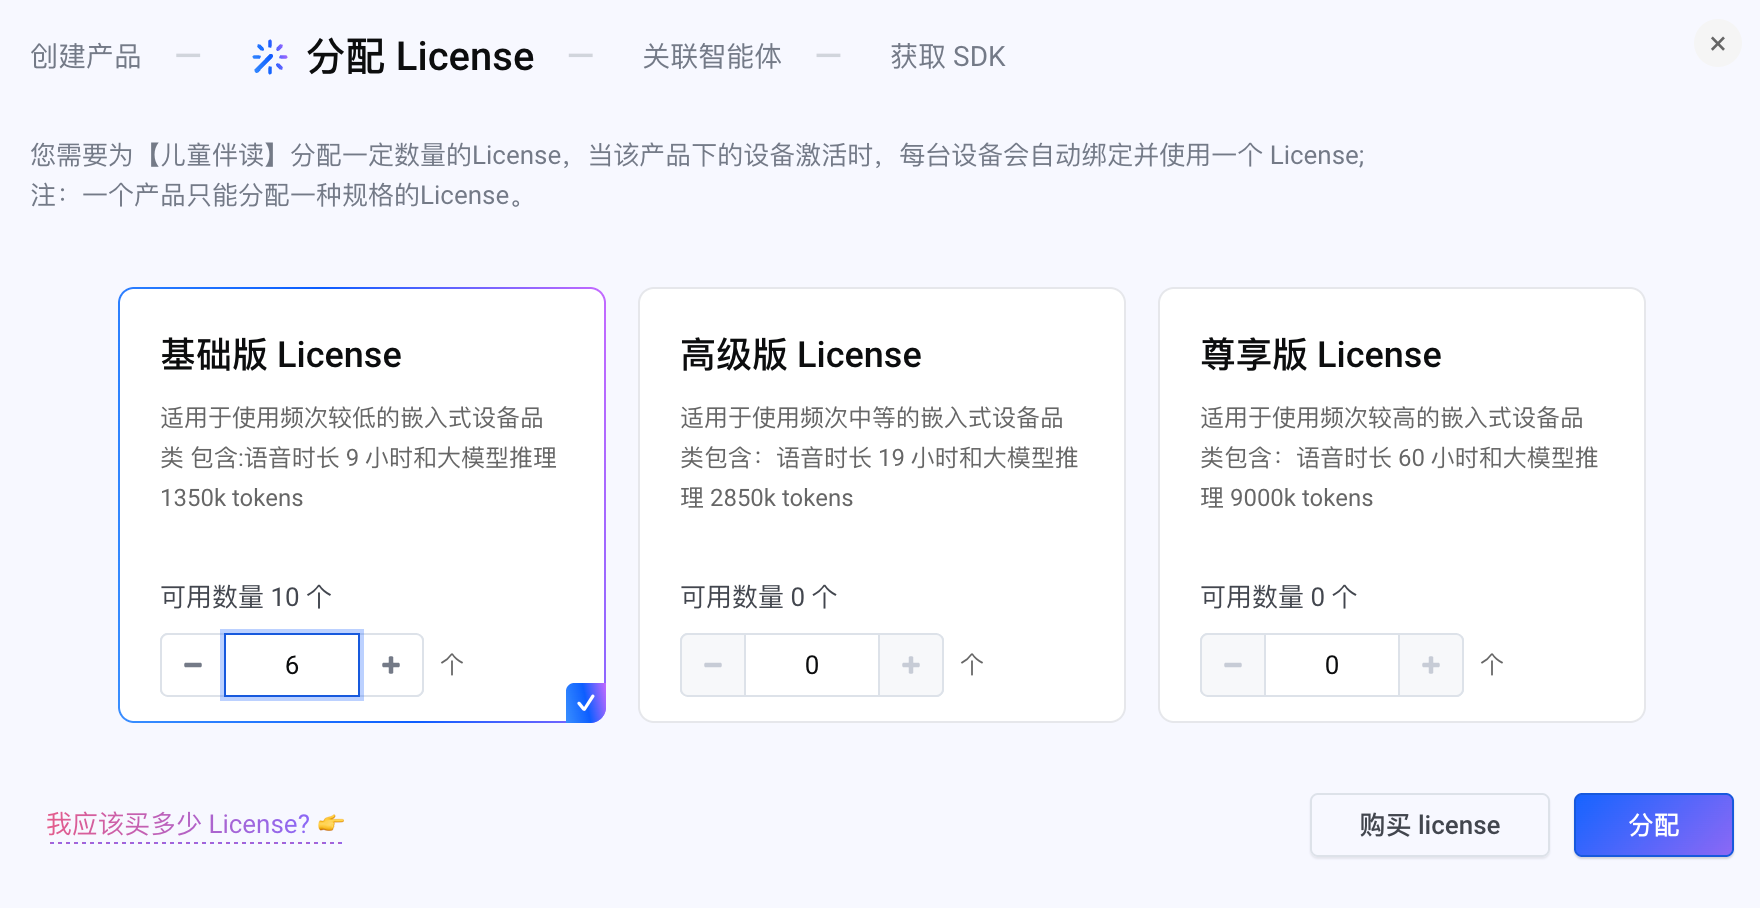Click the minus button in Basic License stepper
Viewport: 1760px width, 908px height.
193,665
